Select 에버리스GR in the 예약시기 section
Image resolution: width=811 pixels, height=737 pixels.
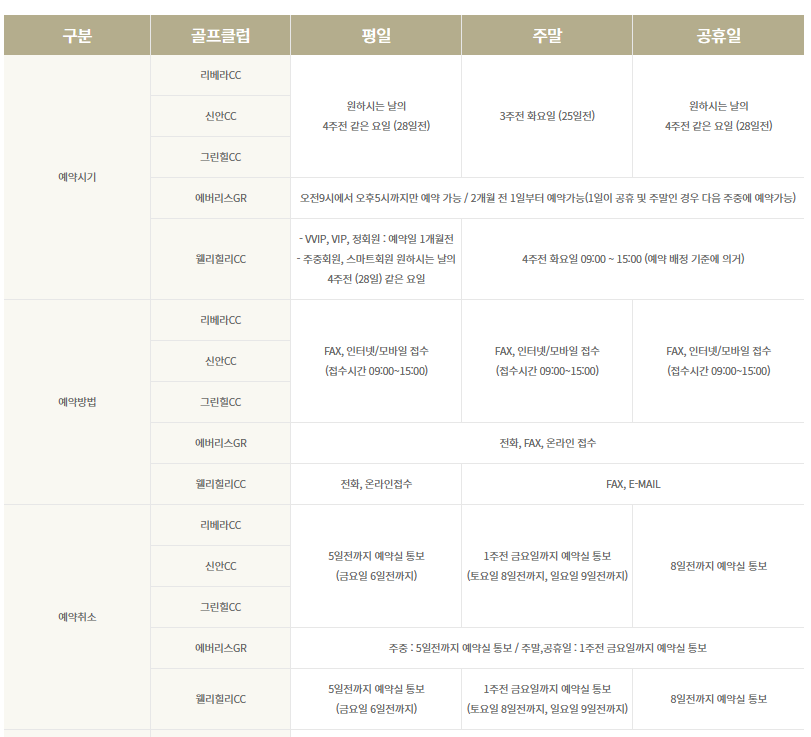[x=220, y=198]
